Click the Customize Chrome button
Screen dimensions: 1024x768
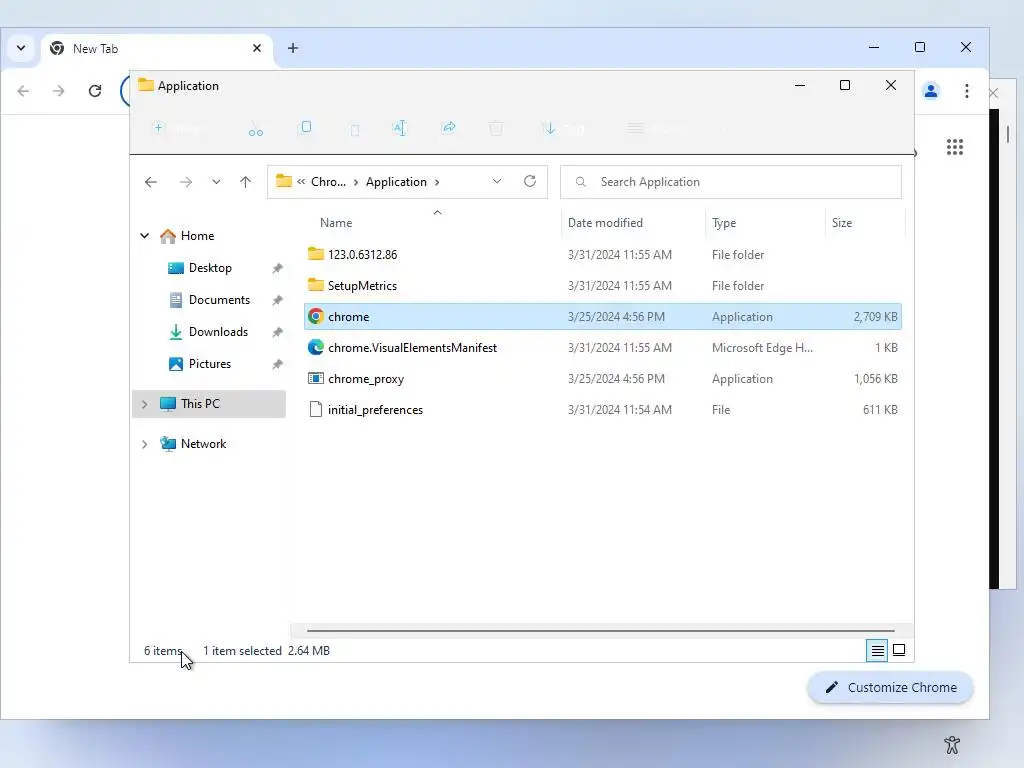[890, 688]
